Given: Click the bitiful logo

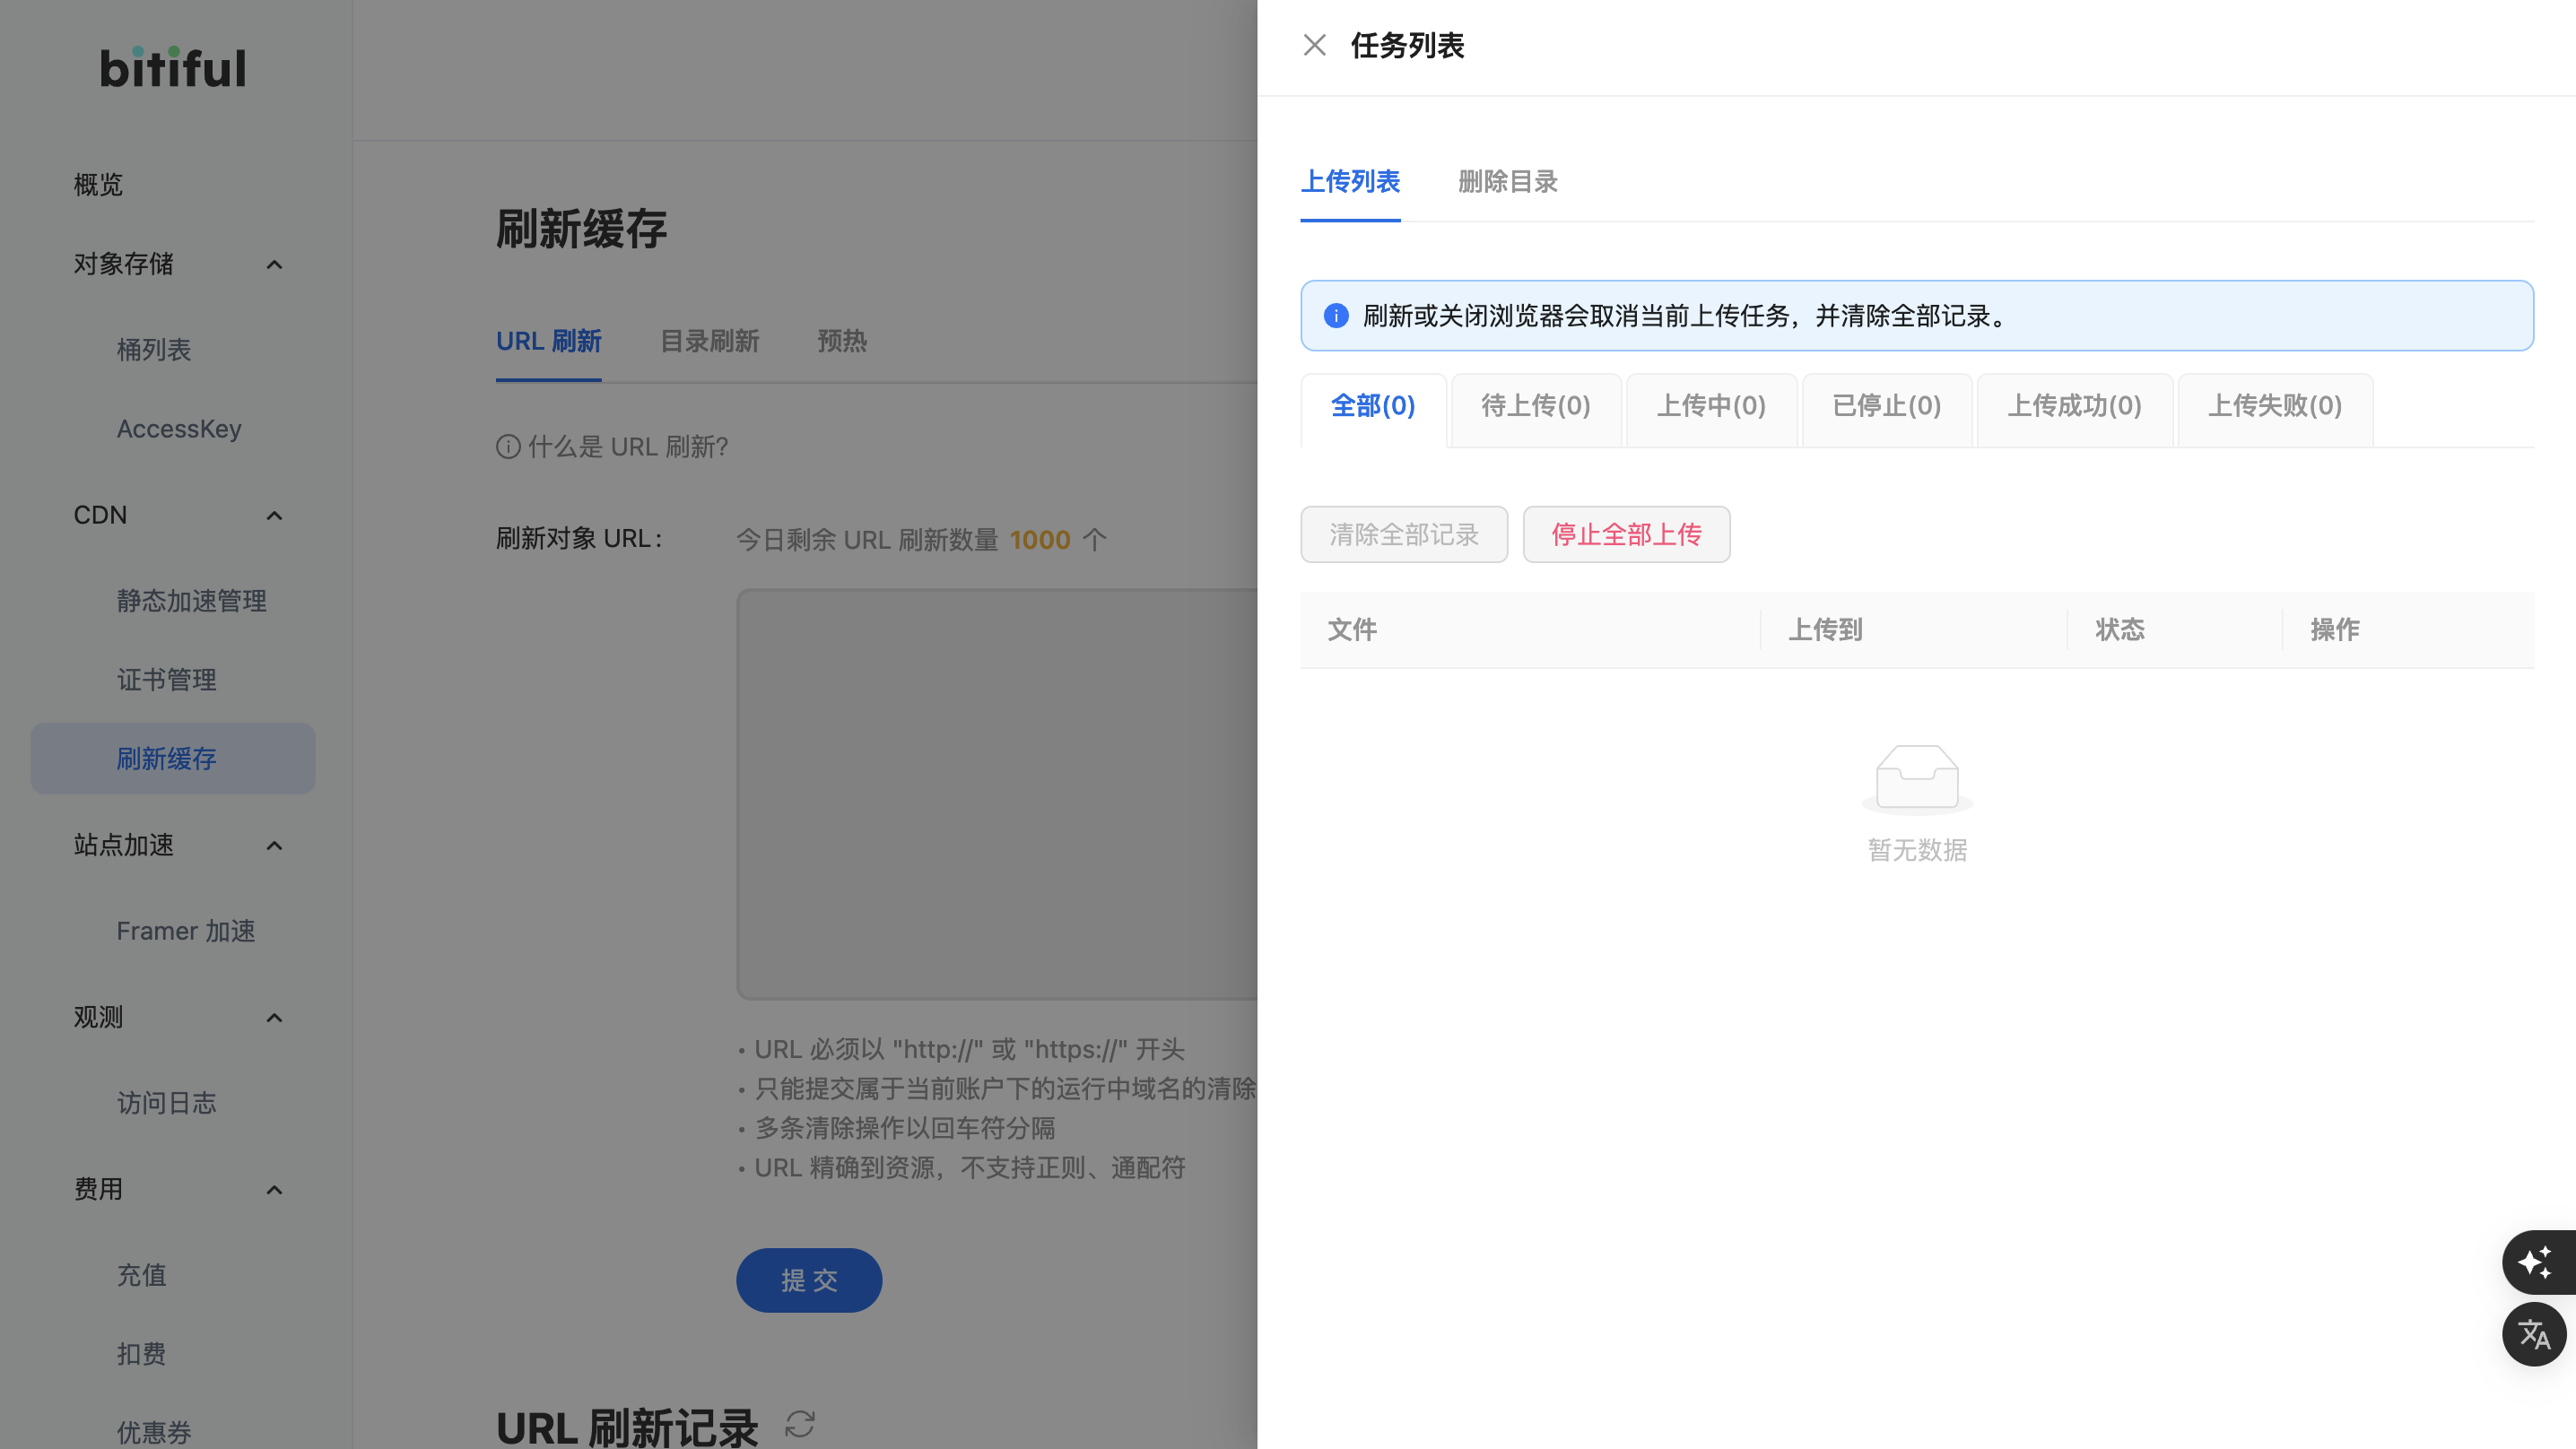Looking at the screenshot, I should click(171, 67).
